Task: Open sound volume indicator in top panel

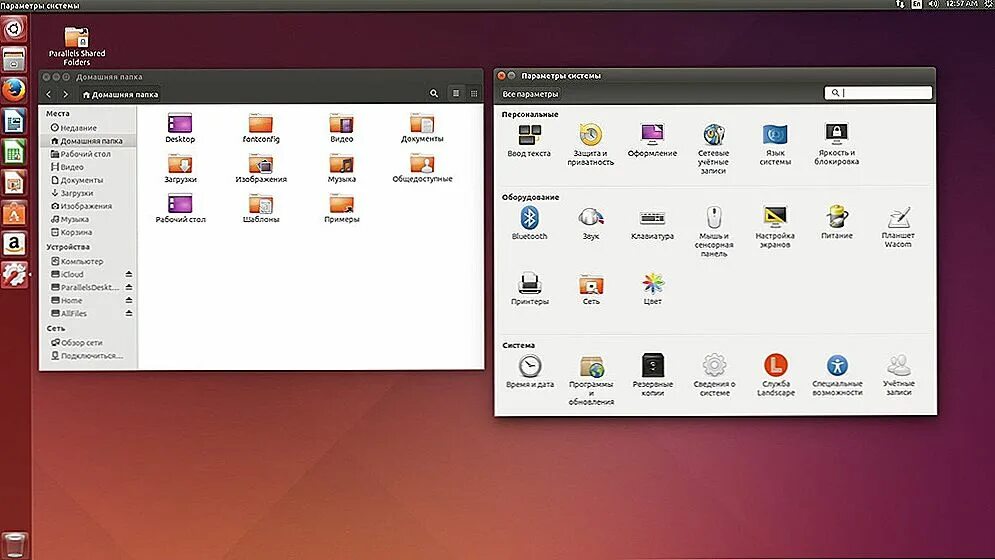Action: tap(933, 4)
